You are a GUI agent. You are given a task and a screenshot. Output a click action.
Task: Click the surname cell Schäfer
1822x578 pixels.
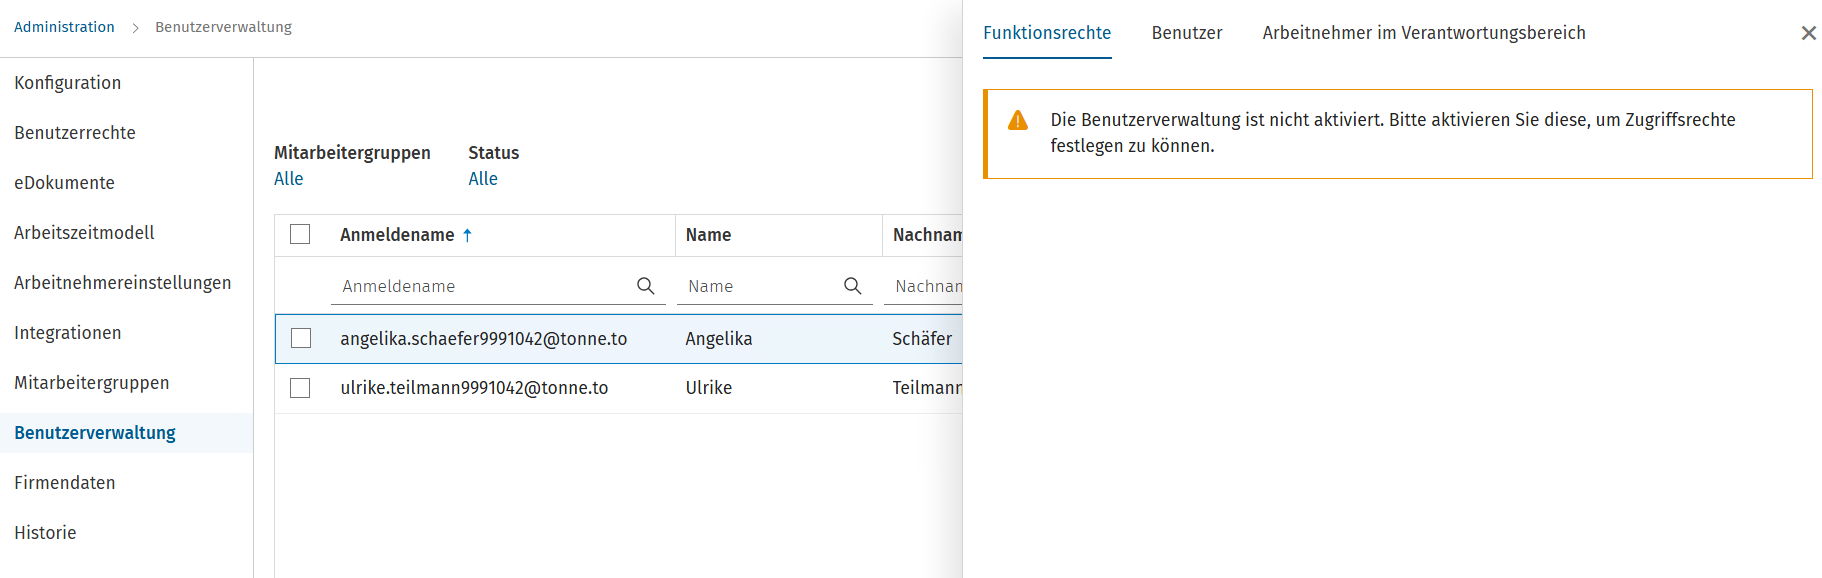[x=922, y=339]
